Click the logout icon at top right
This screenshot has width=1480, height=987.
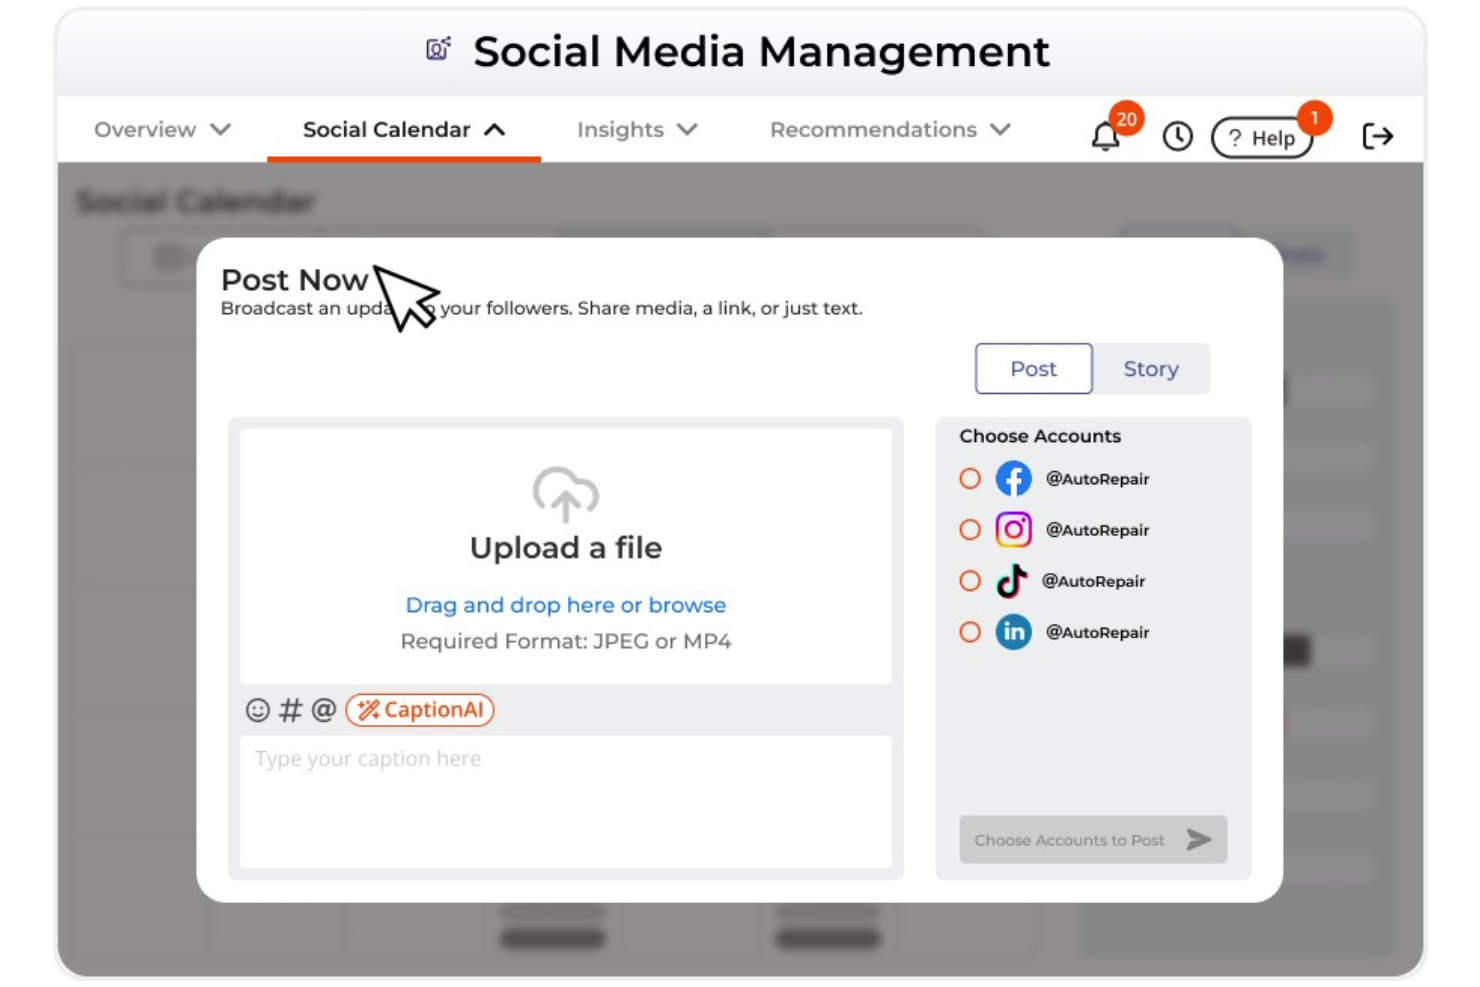pyautogui.click(x=1379, y=135)
